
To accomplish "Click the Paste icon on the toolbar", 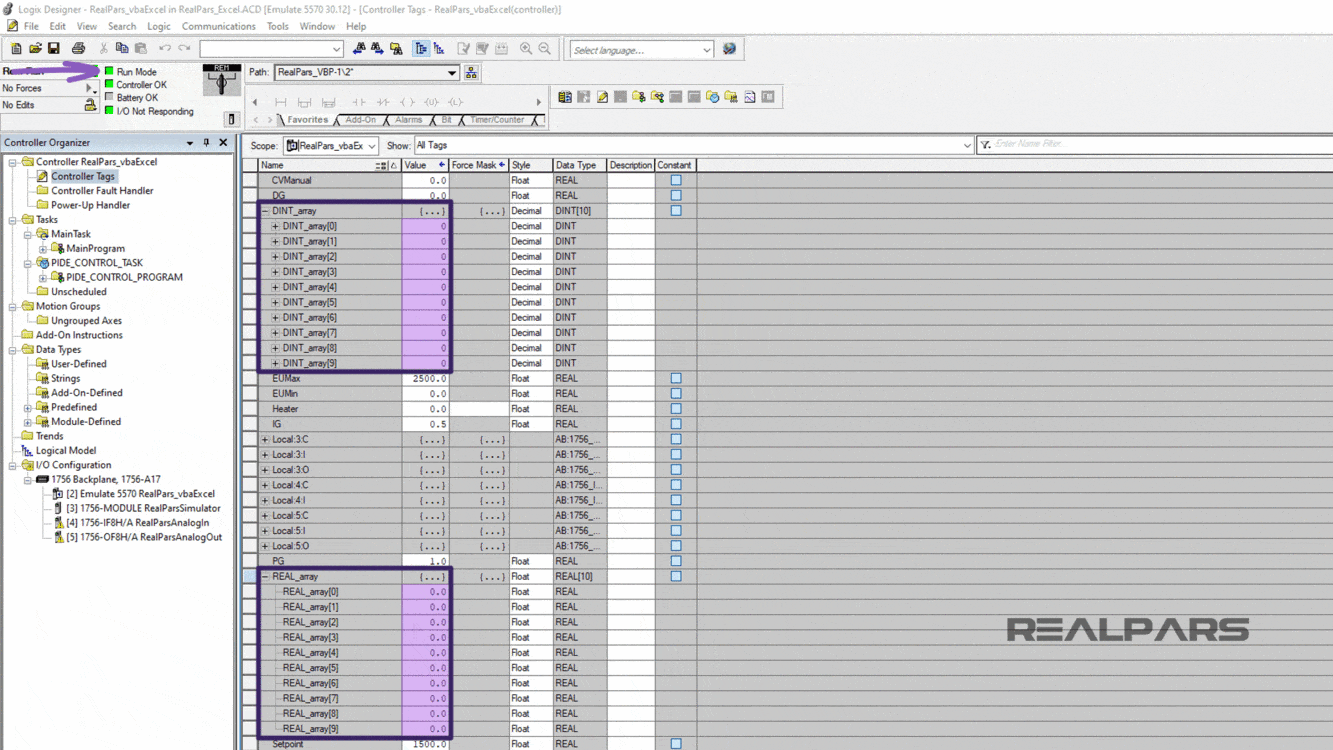I will pyautogui.click(x=139, y=46).
